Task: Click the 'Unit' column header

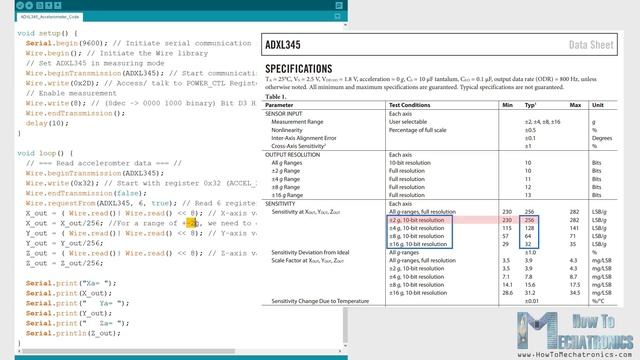Action: [x=598, y=105]
